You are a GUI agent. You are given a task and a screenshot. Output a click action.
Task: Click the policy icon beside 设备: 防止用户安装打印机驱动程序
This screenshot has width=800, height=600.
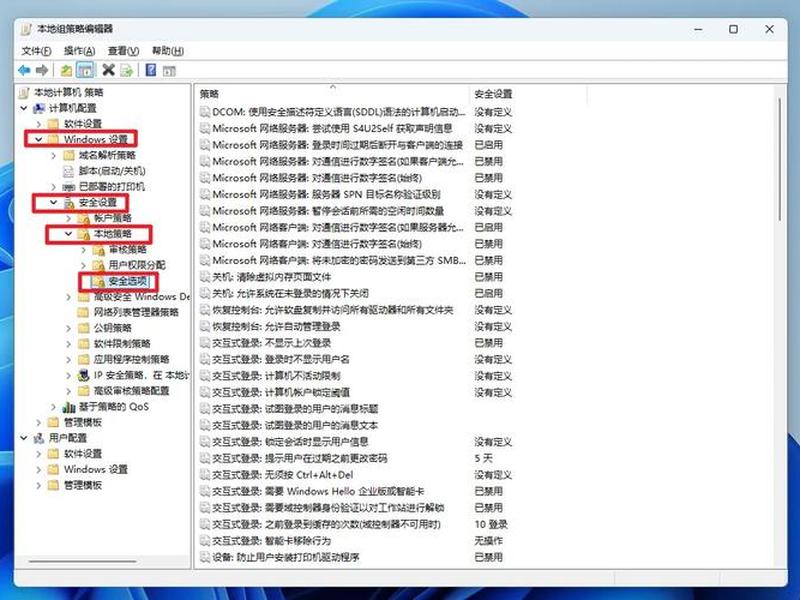[x=205, y=557]
